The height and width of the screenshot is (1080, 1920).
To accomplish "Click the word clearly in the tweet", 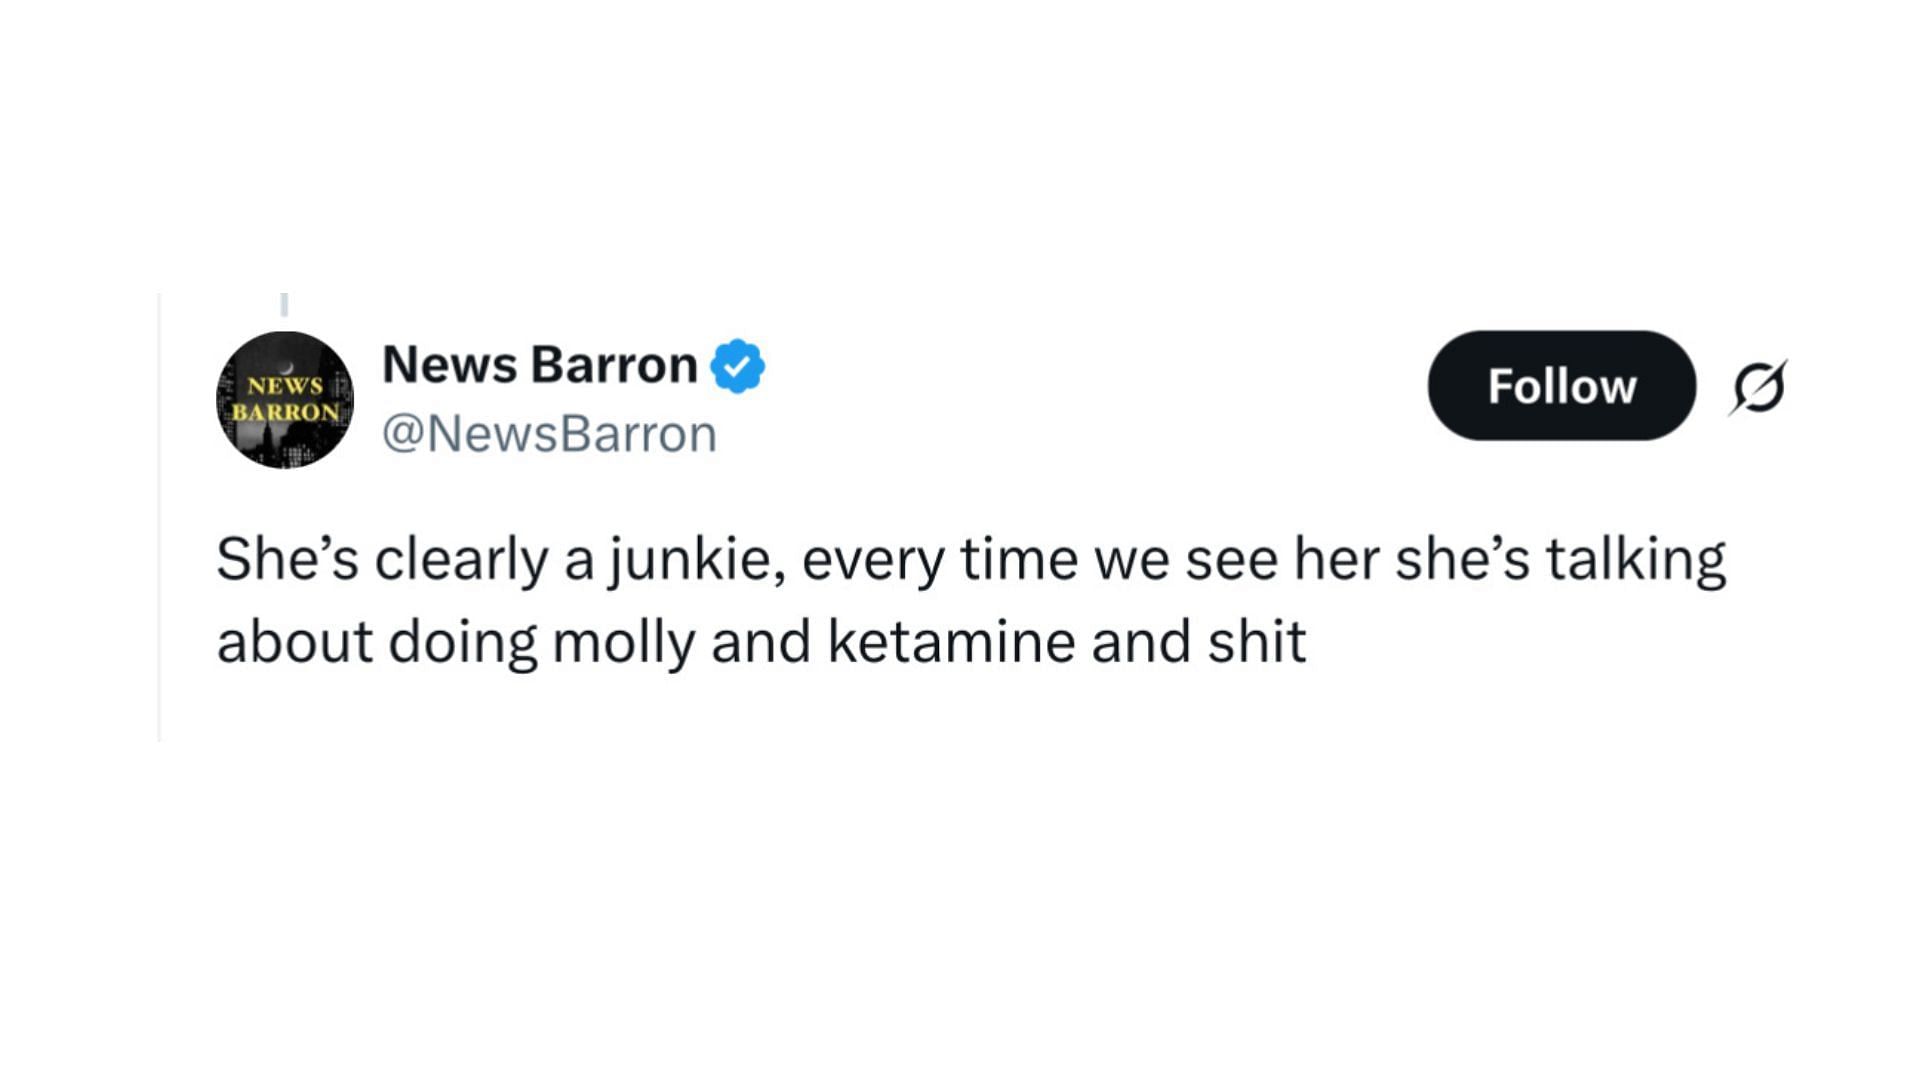I will [462, 560].
